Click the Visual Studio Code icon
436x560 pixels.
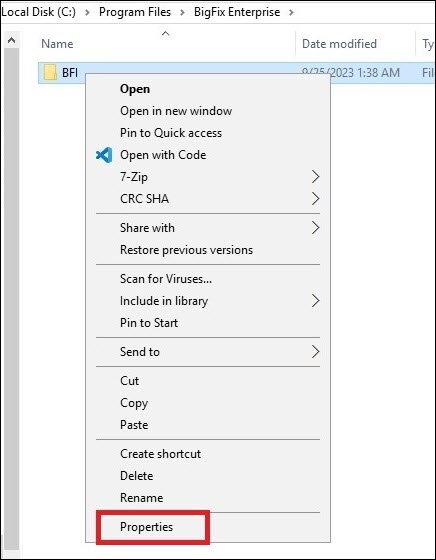[104, 155]
